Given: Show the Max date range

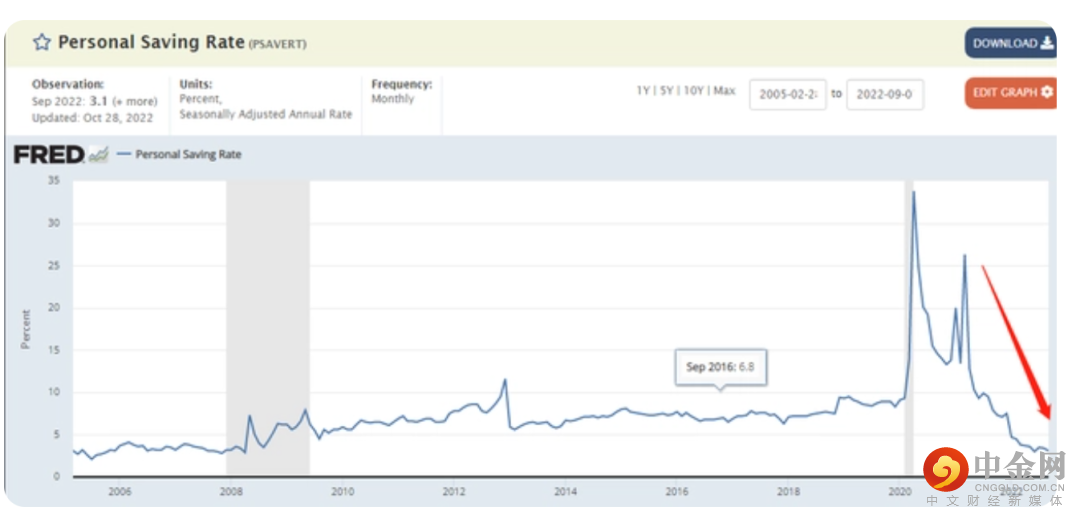Looking at the screenshot, I should tap(724, 91).
